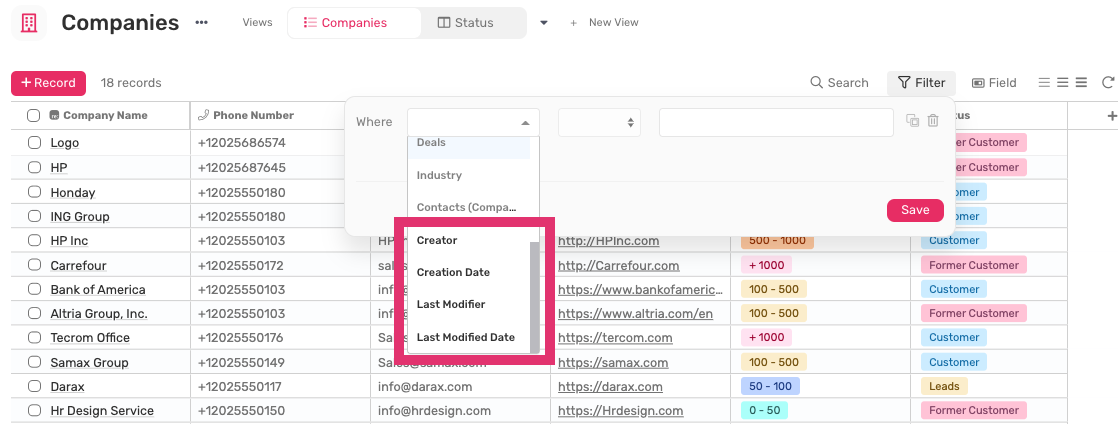
Task: Click the 0 - 50 size tag
Action: [765, 411]
